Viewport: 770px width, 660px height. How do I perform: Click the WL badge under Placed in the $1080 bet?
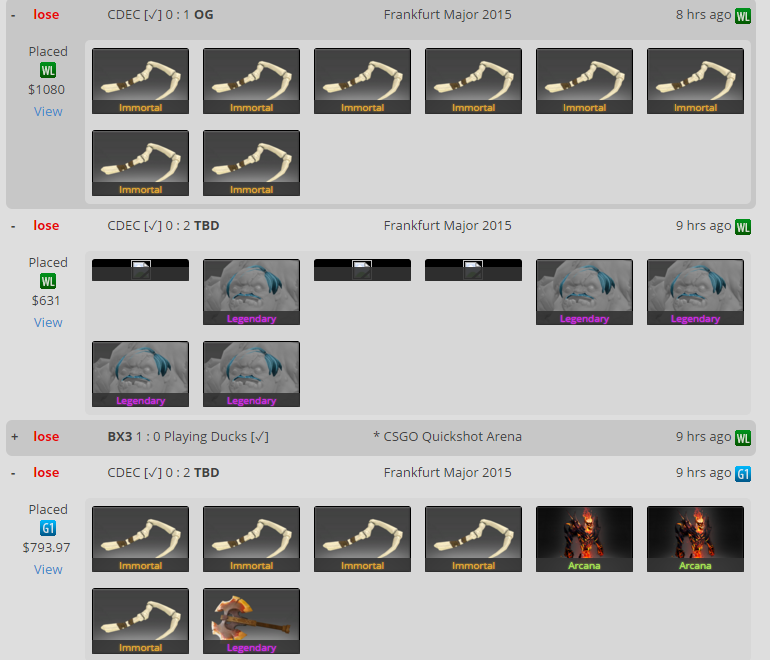coord(48,70)
